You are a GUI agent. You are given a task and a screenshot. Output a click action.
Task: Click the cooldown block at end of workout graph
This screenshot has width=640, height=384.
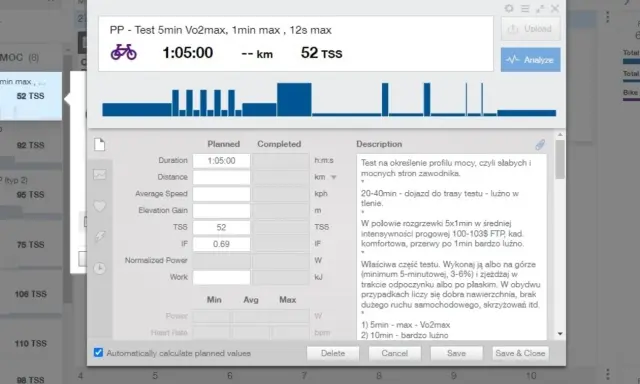click(x=527, y=113)
